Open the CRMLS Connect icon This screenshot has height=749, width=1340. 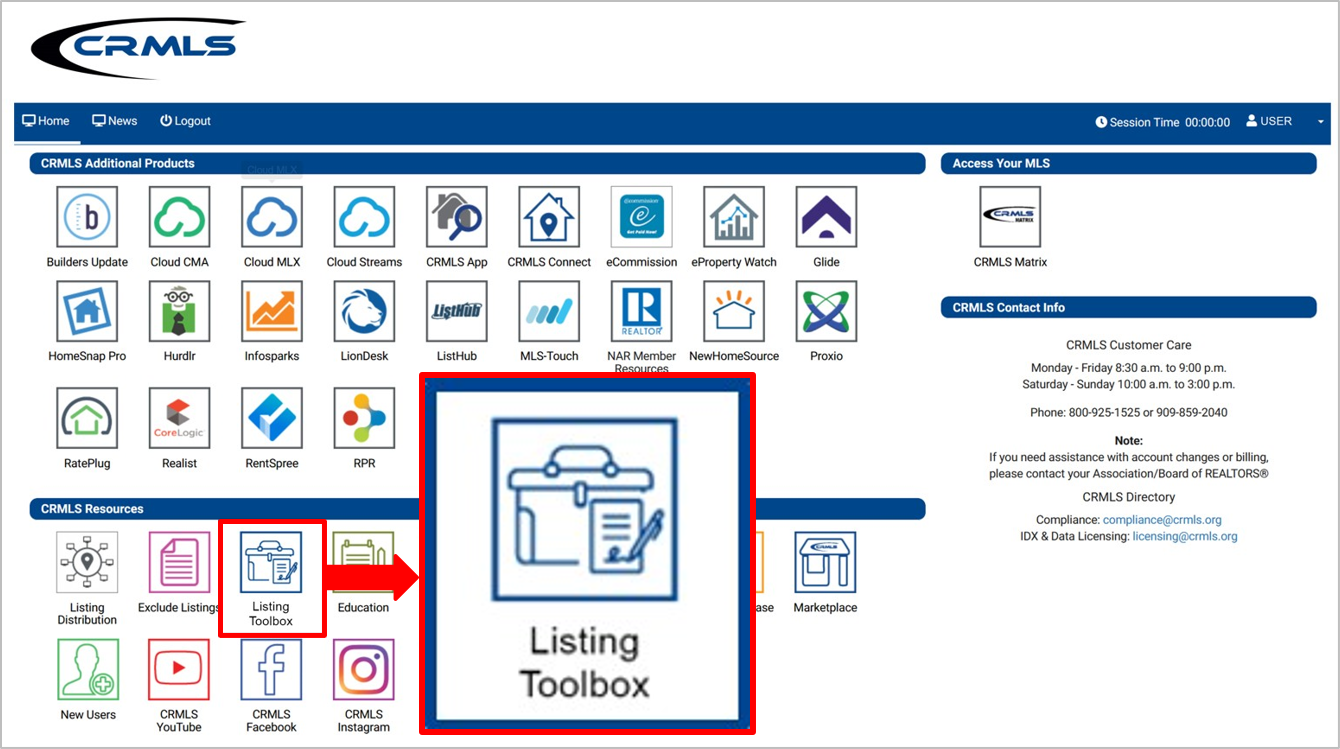549,217
